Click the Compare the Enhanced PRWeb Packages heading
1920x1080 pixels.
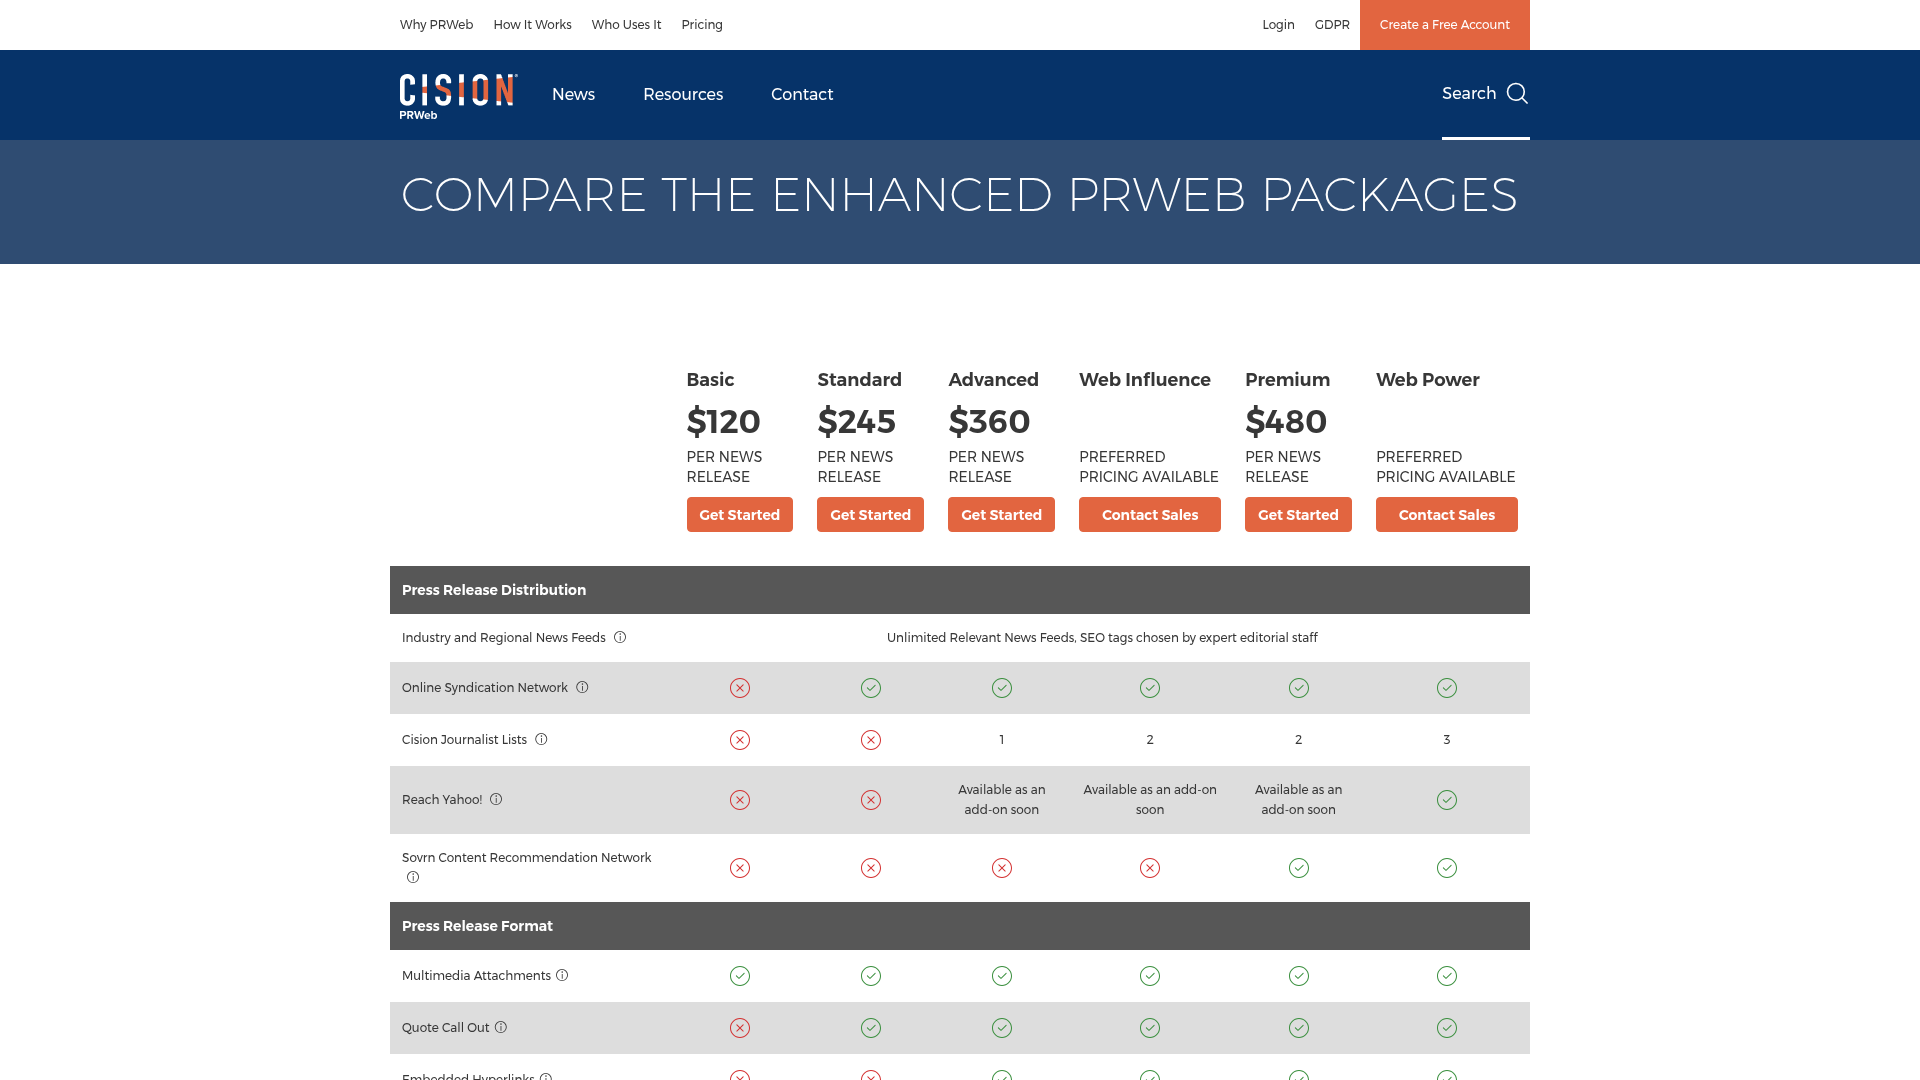[x=960, y=195]
